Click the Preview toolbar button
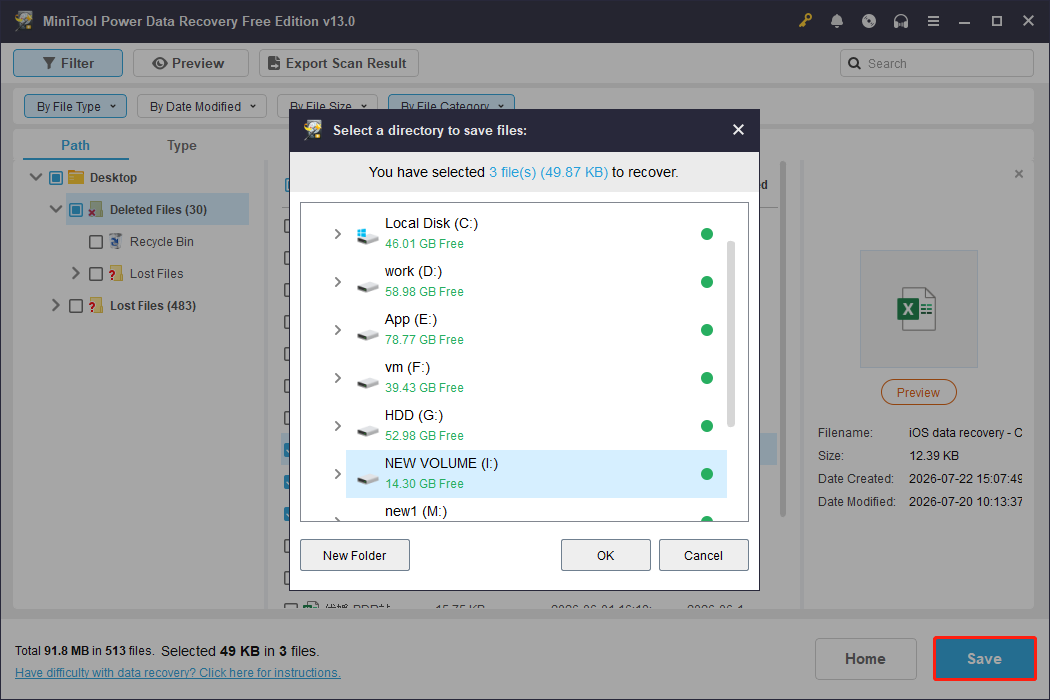Viewport: 1050px width, 700px height. 190,63
